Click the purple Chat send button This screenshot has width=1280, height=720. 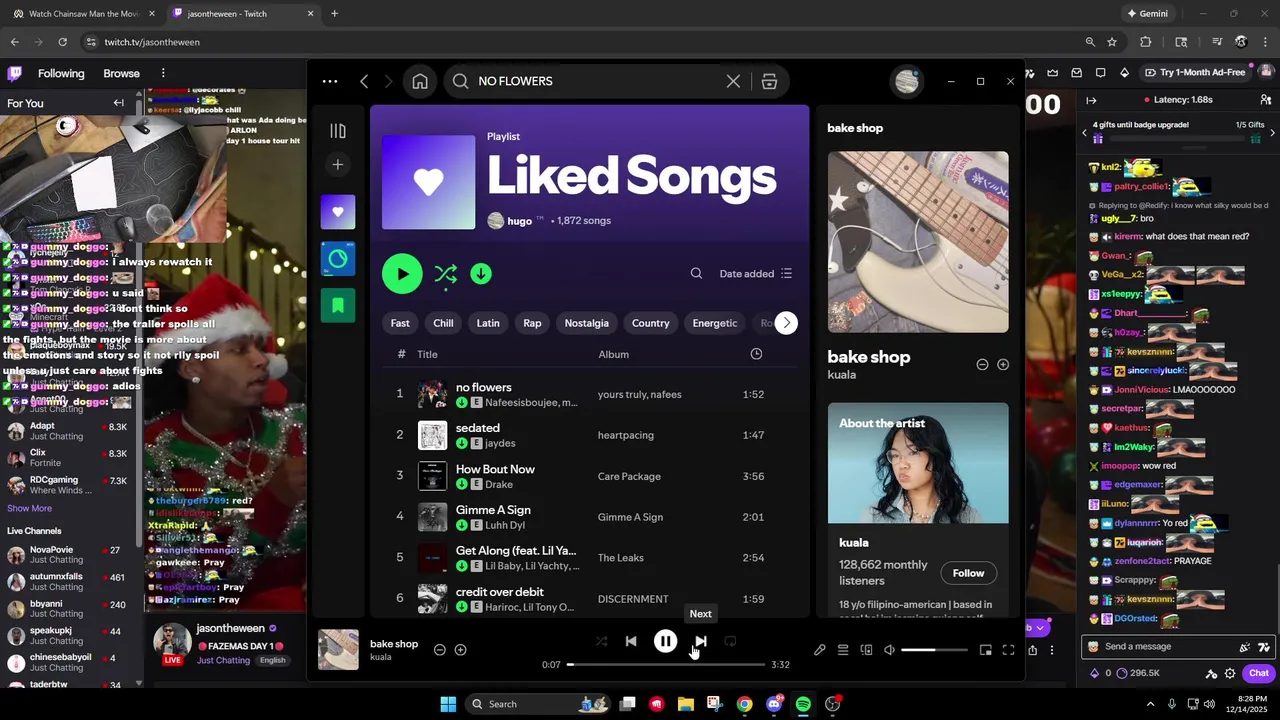pos(1259,673)
